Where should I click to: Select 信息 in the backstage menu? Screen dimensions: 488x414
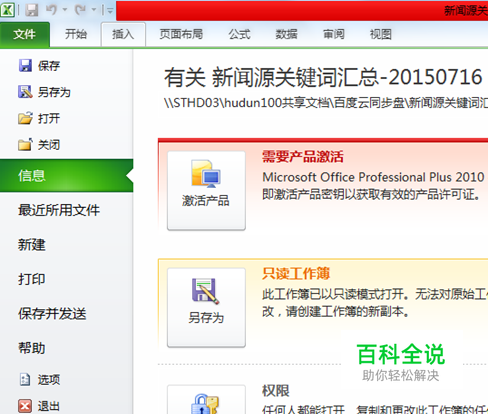click(66, 176)
